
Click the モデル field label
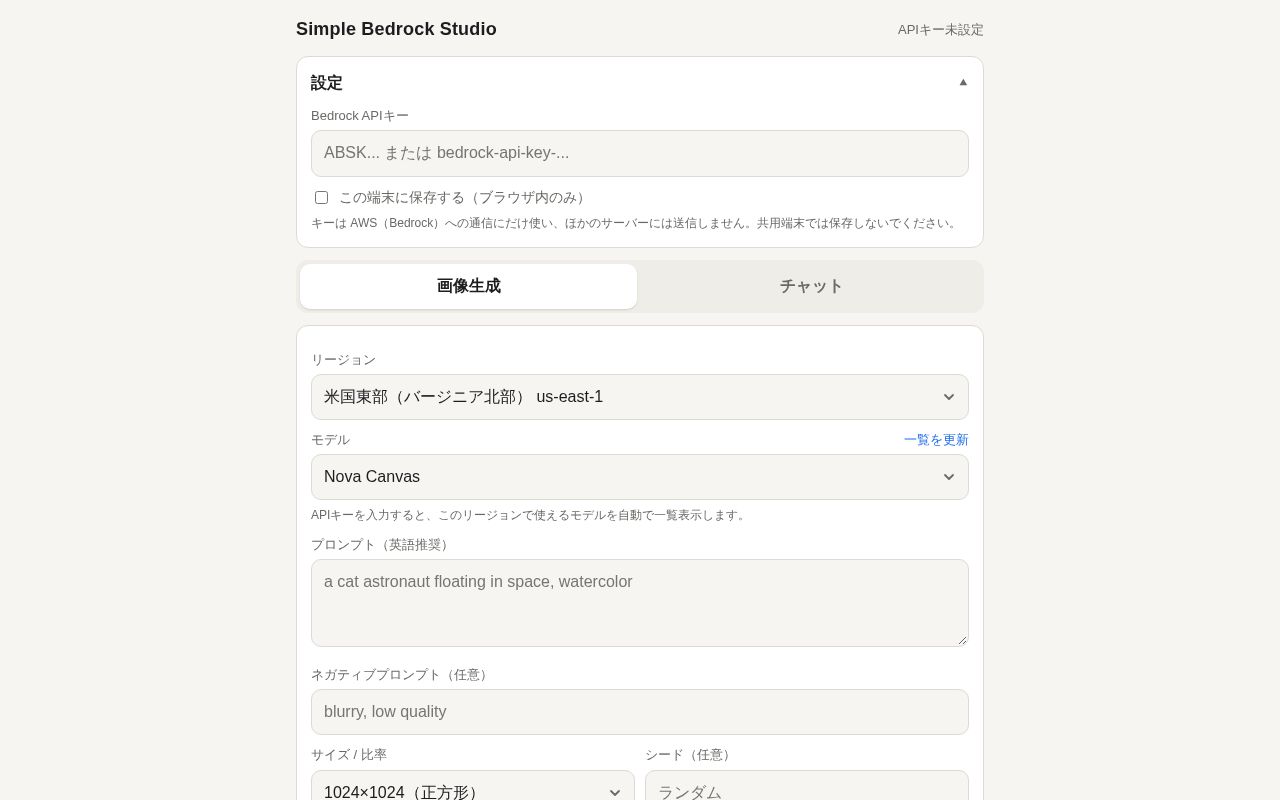click(x=331, y=440)
